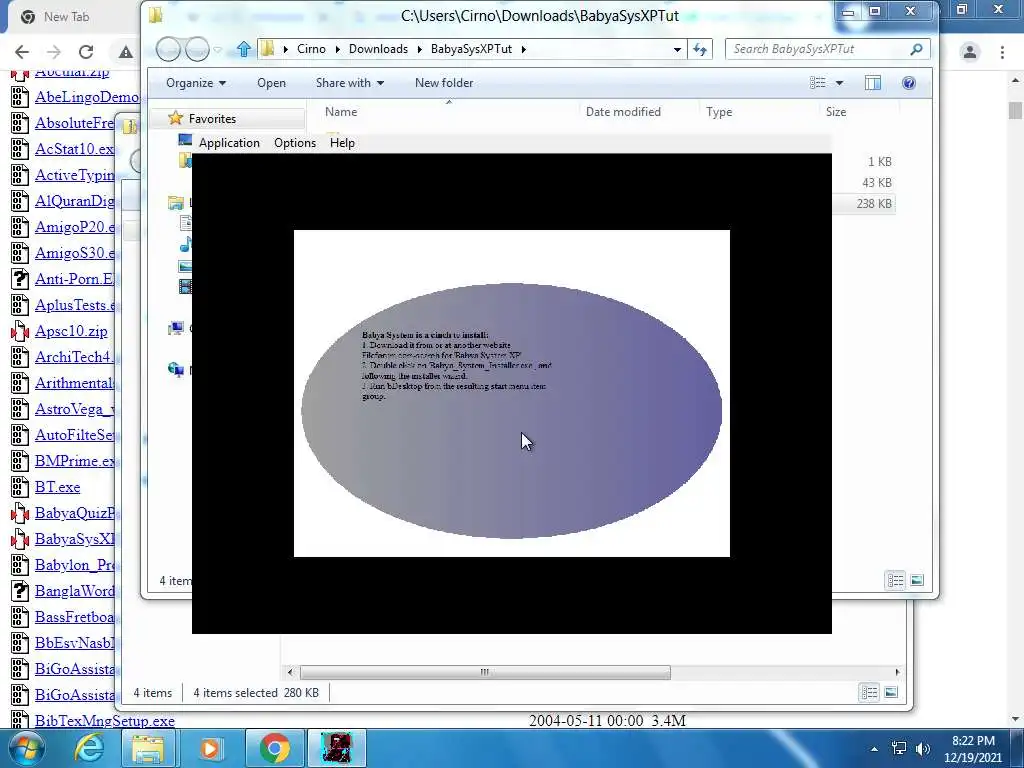Open Chrome's three-dot menu

[x=1002, y=52]
